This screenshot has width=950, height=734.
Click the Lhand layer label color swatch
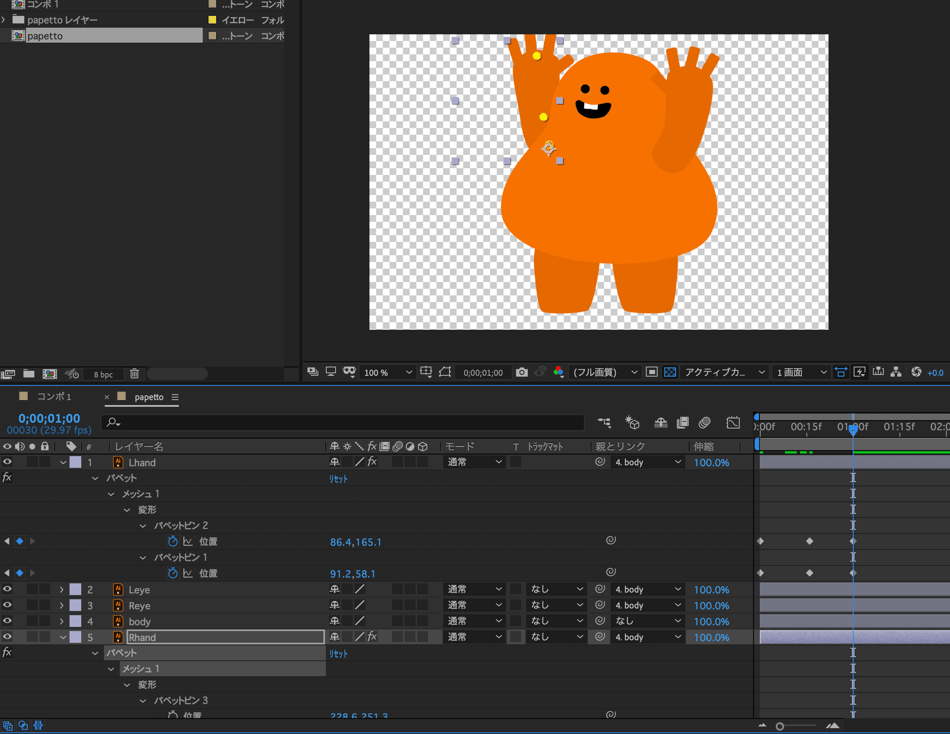75,463
